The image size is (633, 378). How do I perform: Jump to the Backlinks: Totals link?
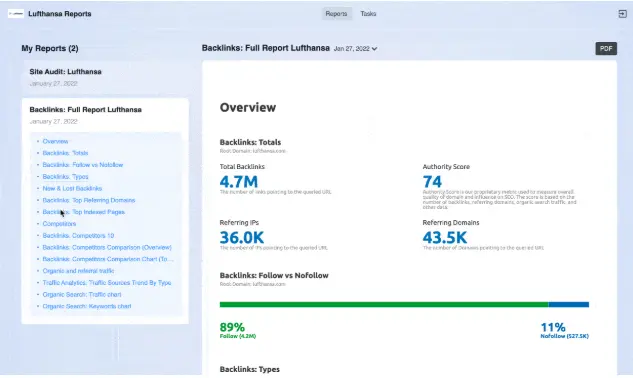coord(65,153)
